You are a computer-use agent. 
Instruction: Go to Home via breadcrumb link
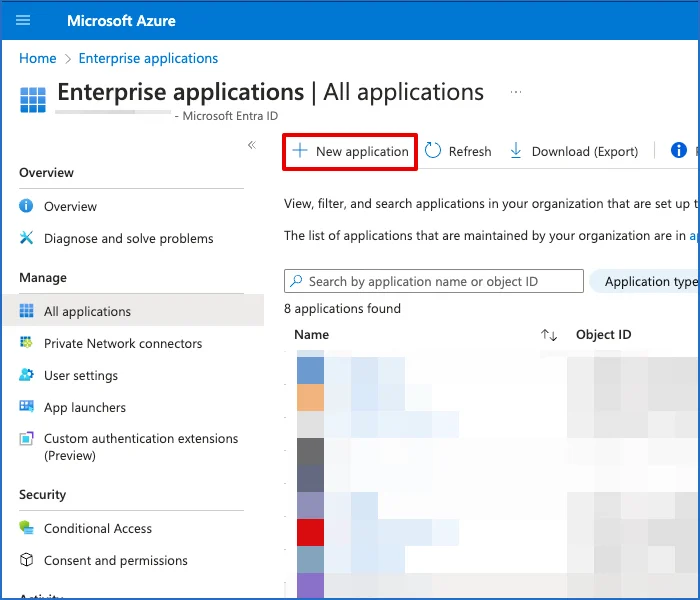click(37, 58)
